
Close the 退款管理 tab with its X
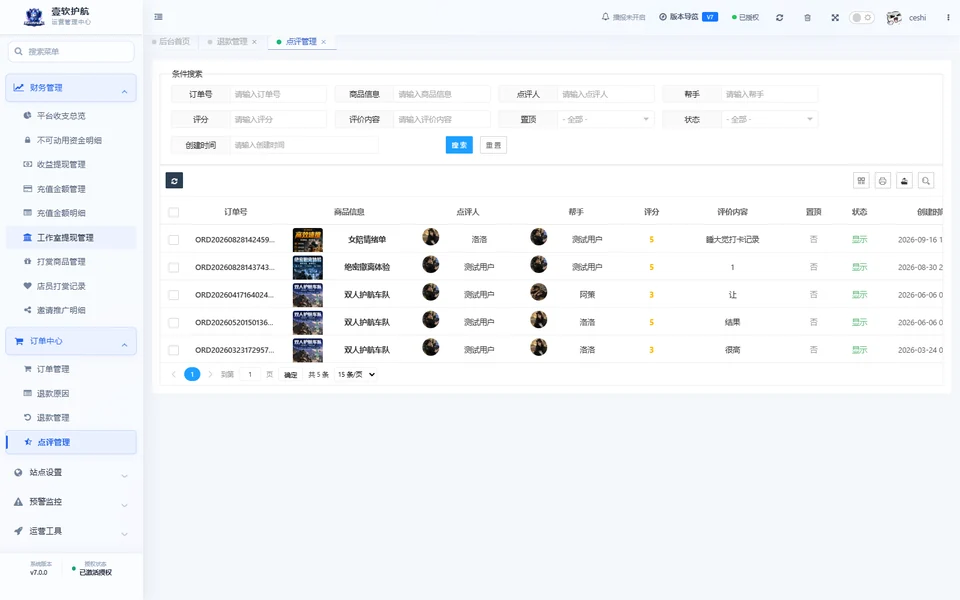(x=254, y=42)
